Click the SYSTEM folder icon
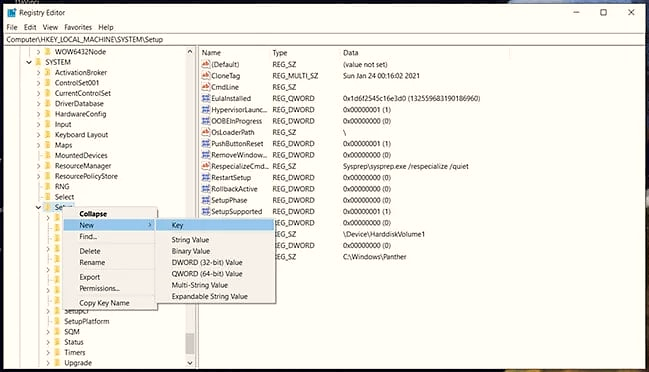This screenshot has height=372, width=649. (38, 62)
